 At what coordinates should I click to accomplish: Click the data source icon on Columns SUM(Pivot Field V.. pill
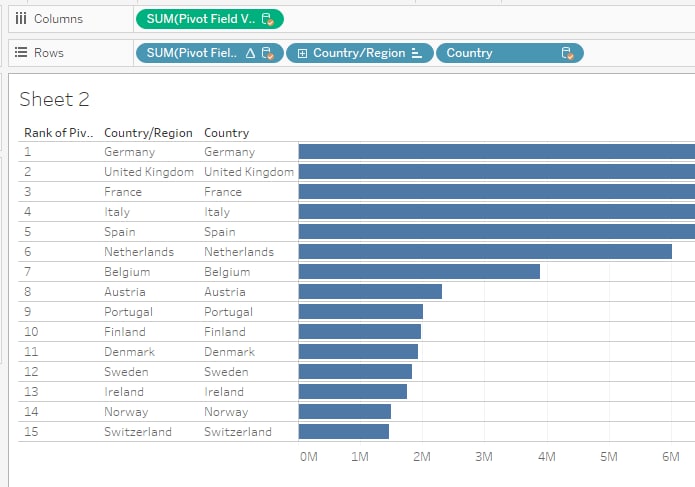267,19
